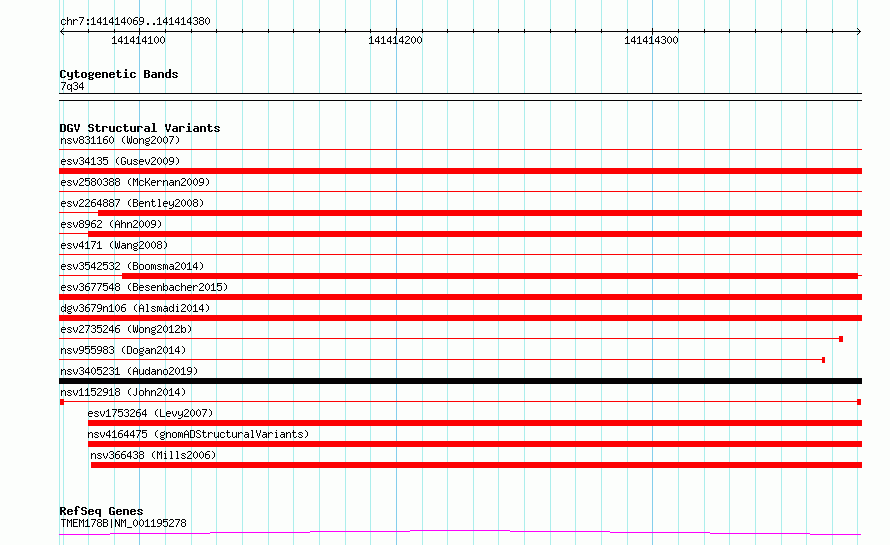
Task: Click the small red endpoint of nsv955983
Action: click(x=824, y=360)
